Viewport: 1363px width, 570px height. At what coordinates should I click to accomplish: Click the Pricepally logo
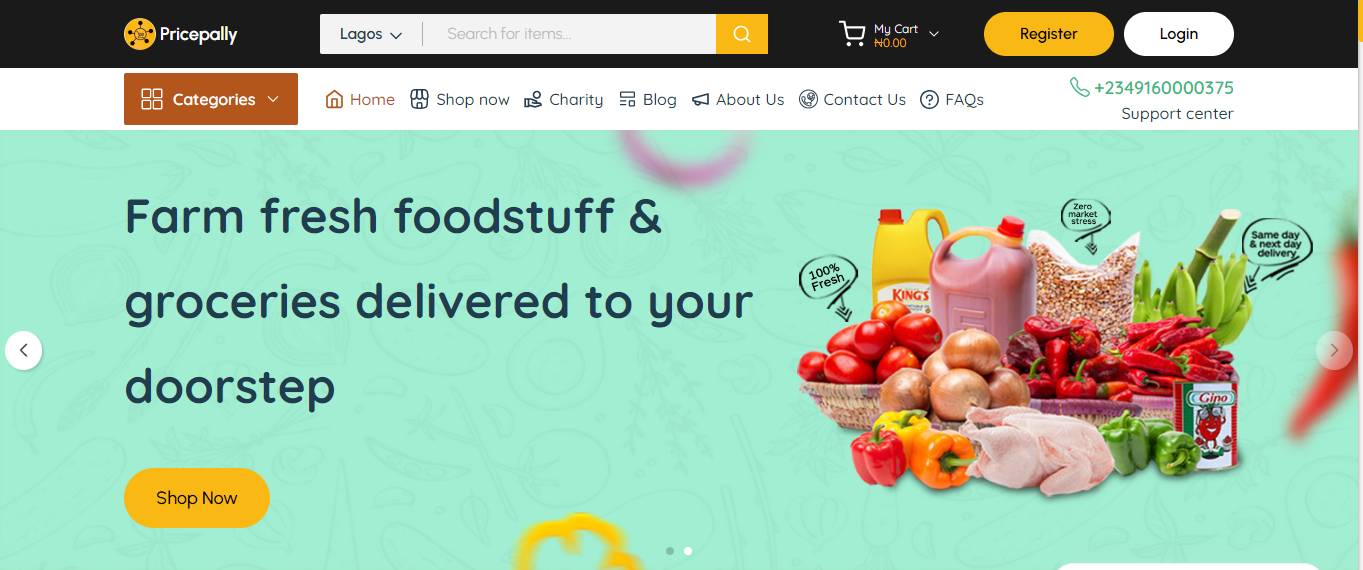[181, 34]
